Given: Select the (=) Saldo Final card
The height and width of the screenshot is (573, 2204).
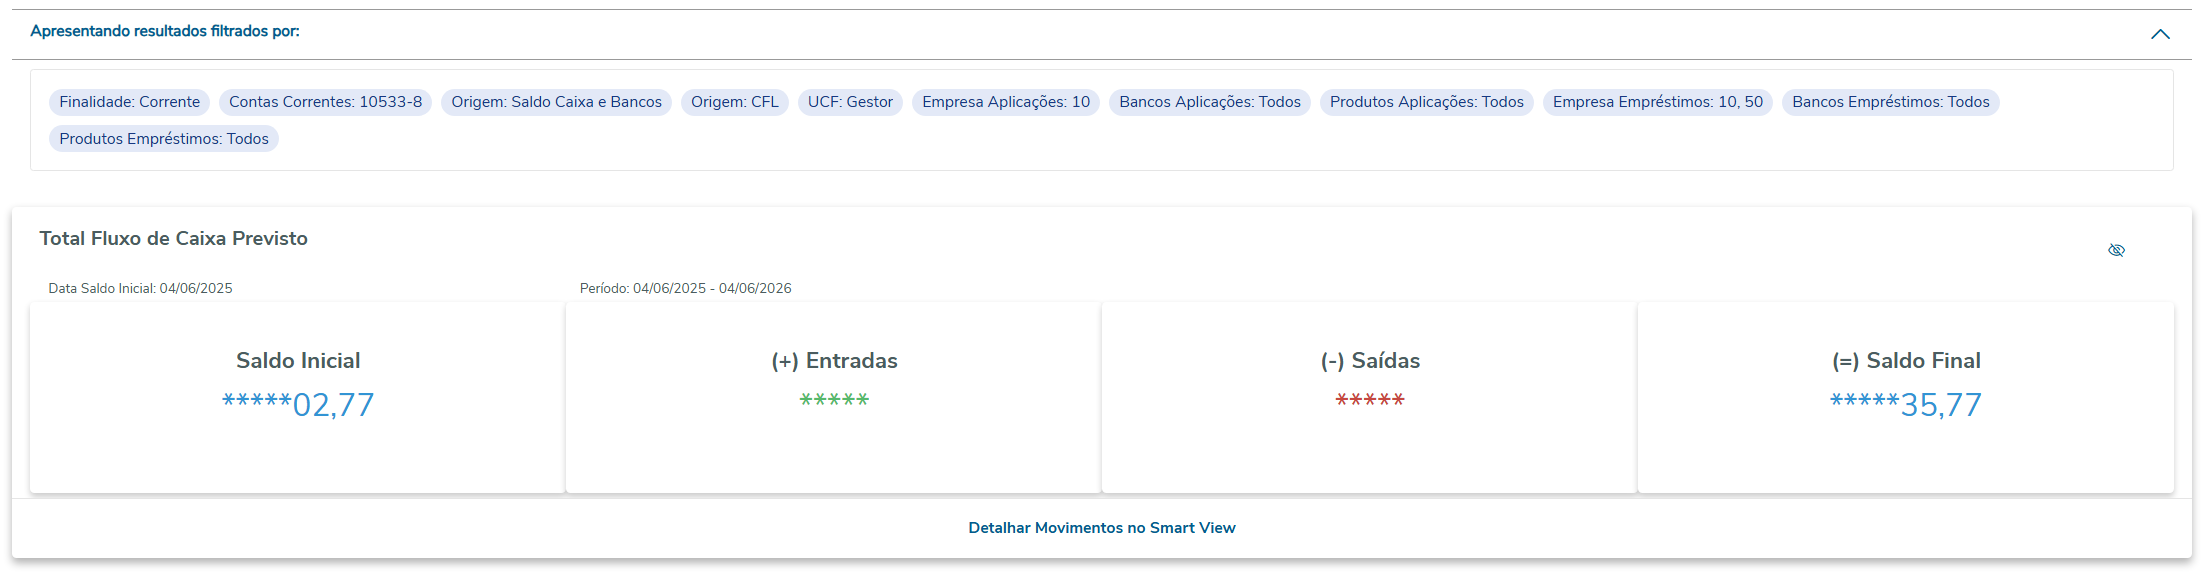Looking at the screenshot, I should (x=1906, y=397).
